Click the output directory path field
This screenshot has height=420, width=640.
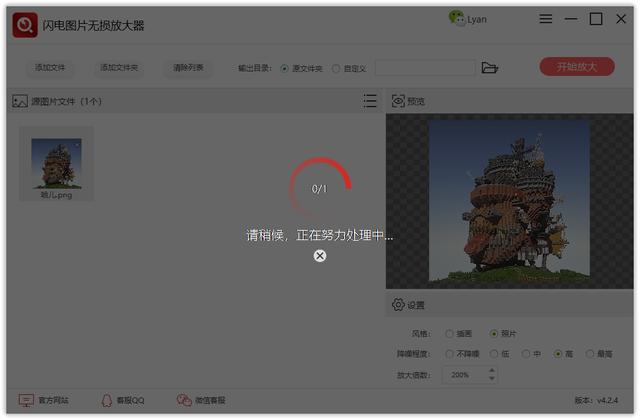click(425, 68)
